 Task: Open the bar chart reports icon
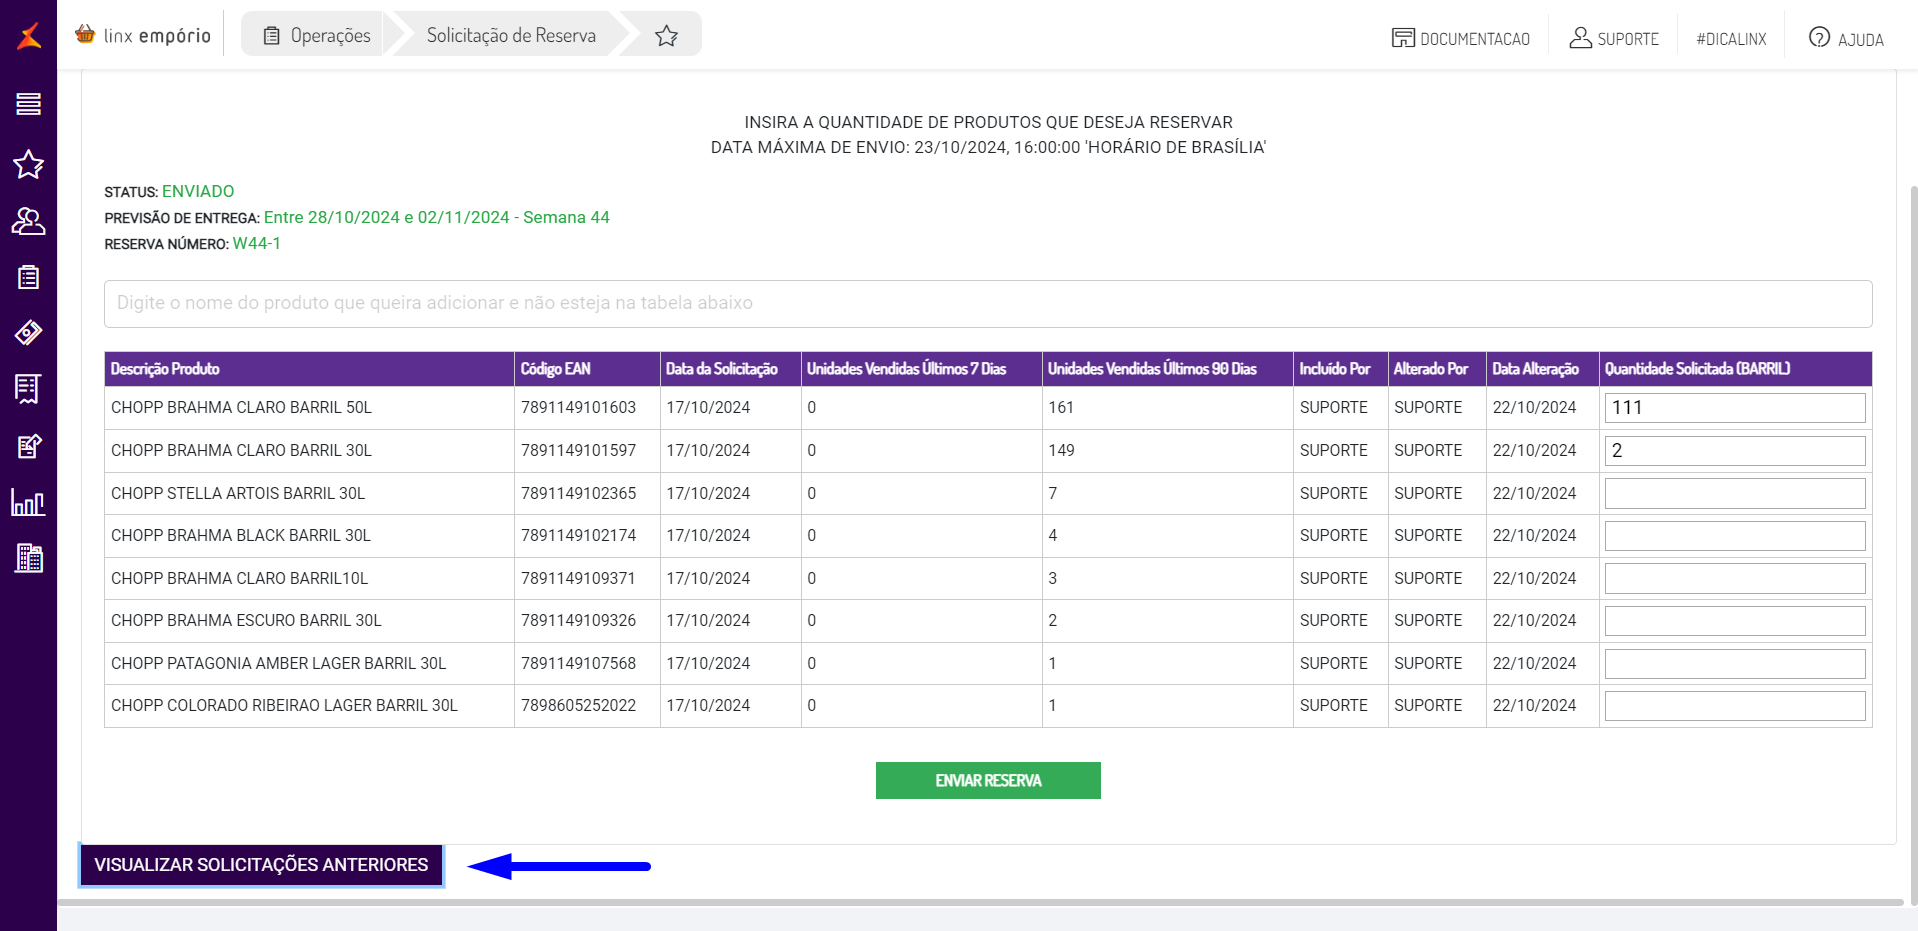pyautogui.click(x=28, y=502)
